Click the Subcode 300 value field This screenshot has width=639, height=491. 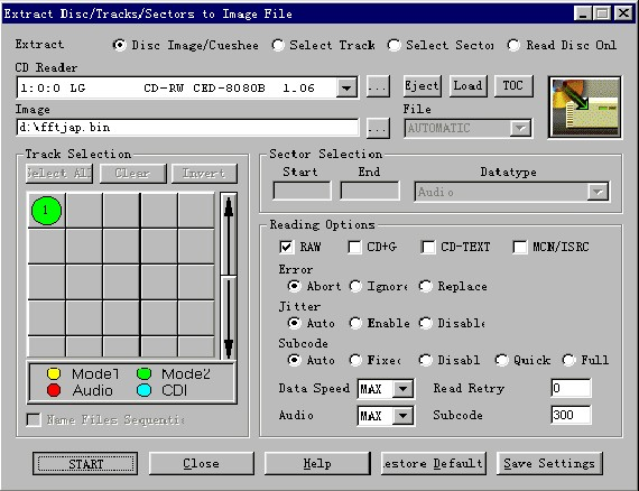tap(571, 415)
